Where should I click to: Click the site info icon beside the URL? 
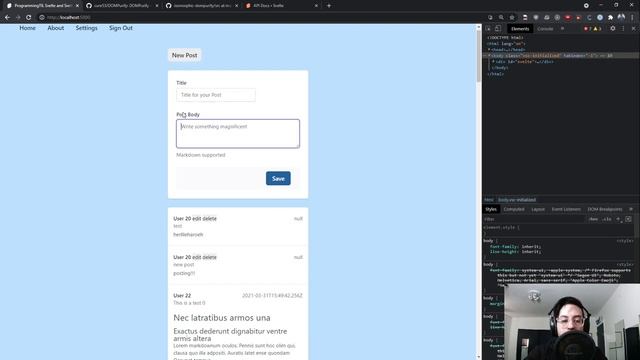42,18
